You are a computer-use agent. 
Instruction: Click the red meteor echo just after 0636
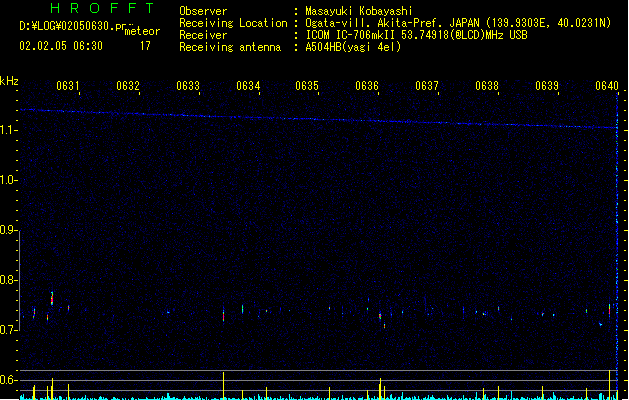pos(380,316)
